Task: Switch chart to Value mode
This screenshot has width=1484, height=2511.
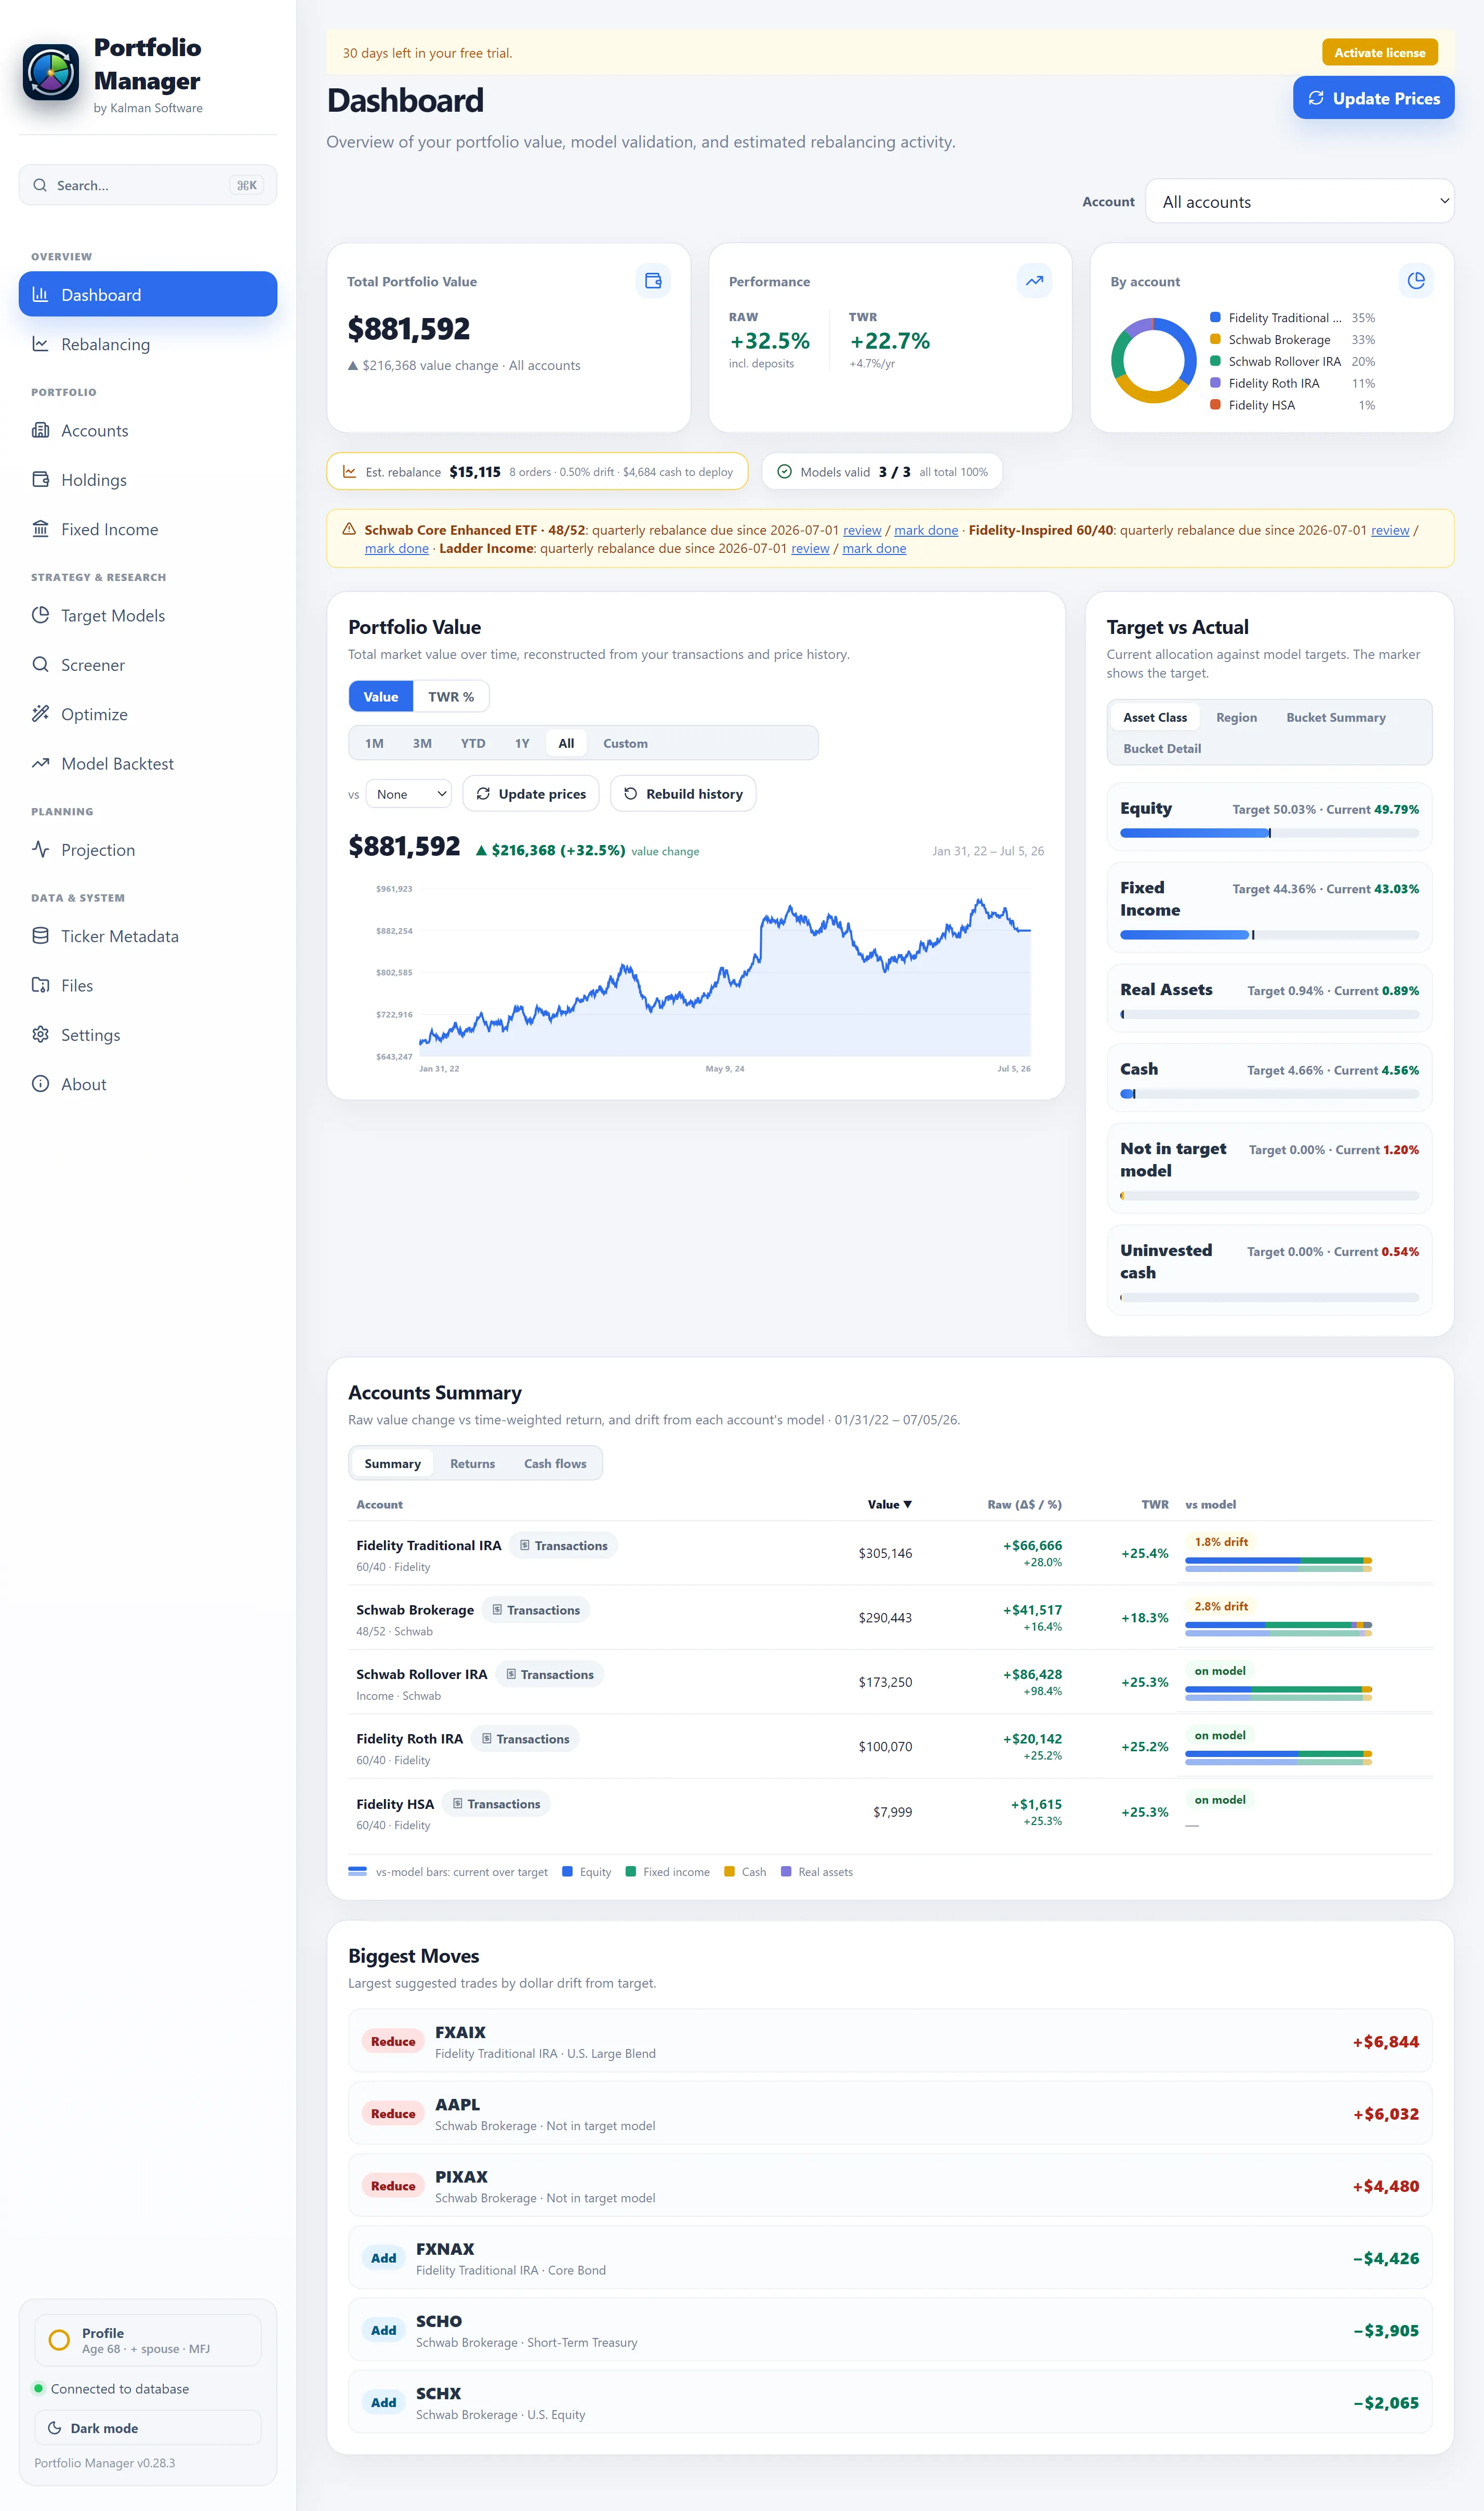Action: 381,697
